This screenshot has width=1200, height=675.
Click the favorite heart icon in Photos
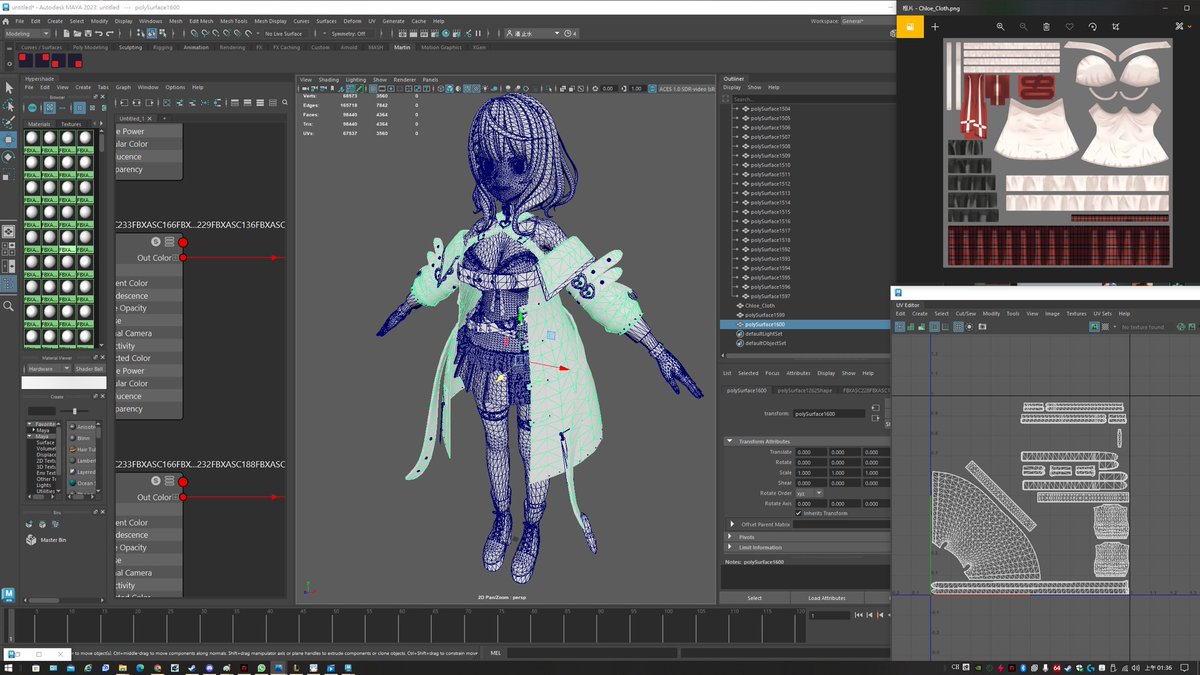tap(1069, 27)
